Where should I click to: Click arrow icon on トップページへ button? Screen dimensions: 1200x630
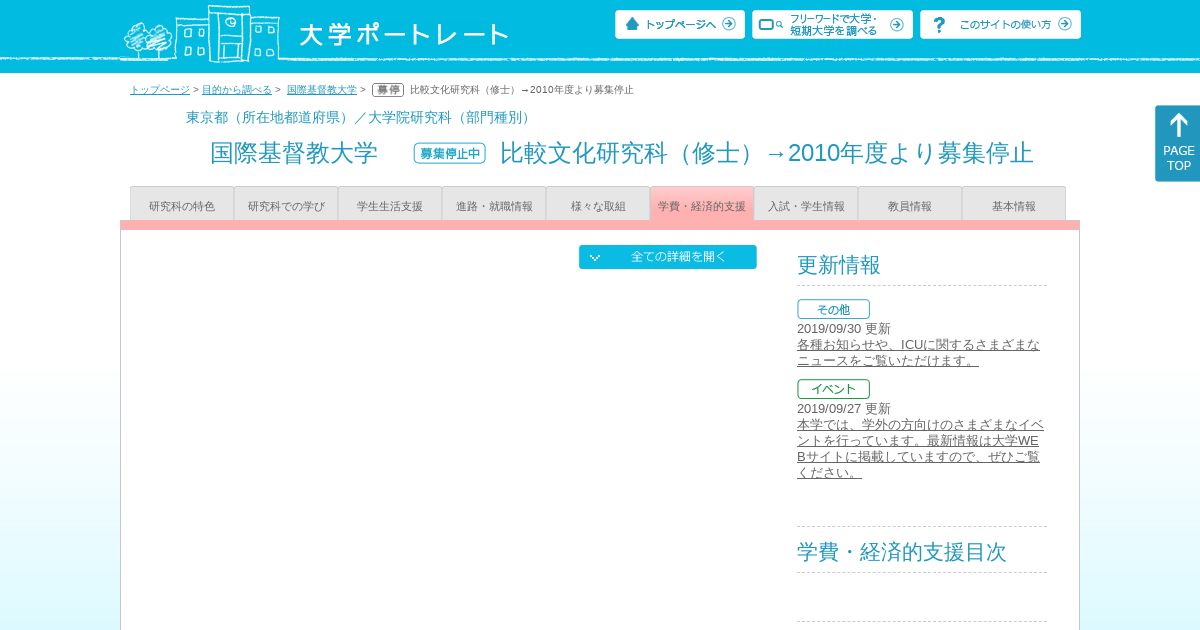pos(728,24)
